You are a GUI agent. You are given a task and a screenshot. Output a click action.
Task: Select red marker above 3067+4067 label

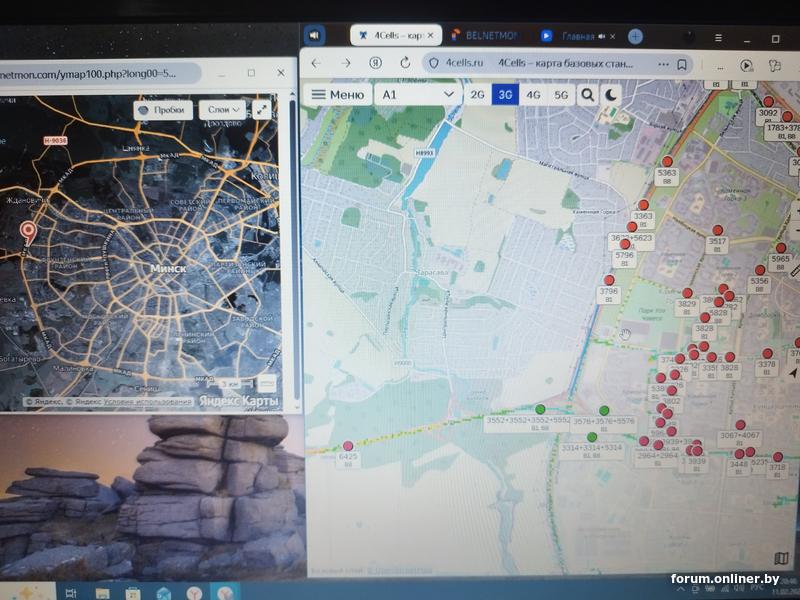click(740, 424)
